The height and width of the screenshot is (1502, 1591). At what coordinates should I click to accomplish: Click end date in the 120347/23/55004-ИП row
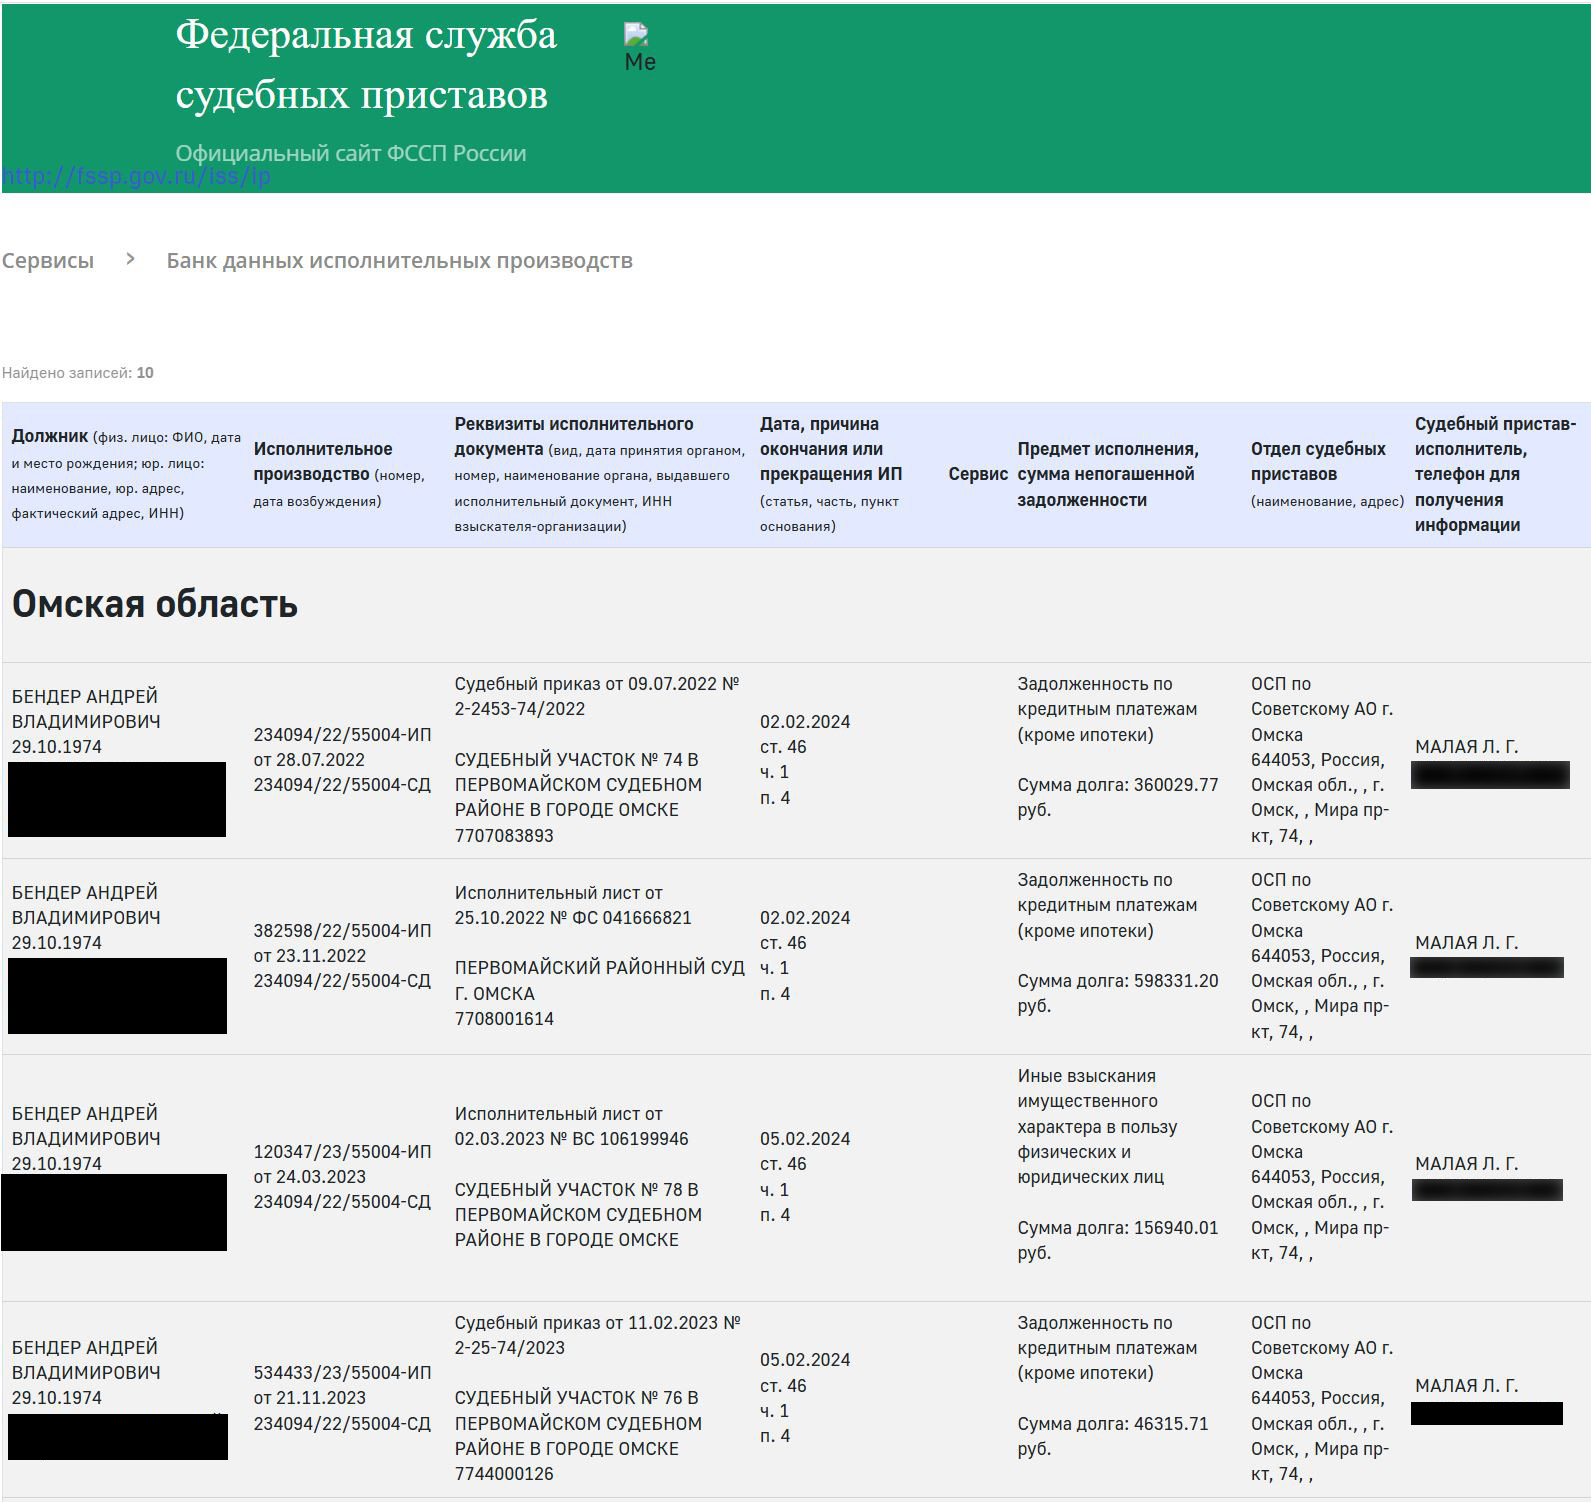point(805,1139)
